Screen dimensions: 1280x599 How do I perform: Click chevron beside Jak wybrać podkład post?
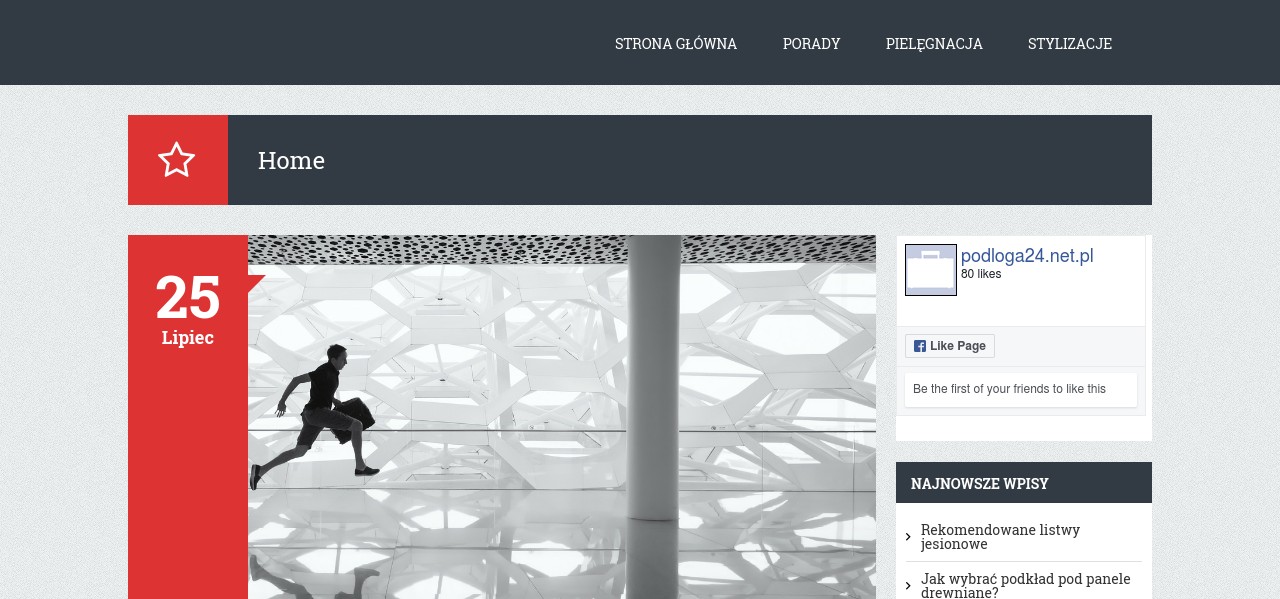pyautogui.click(x=908, y=586)
